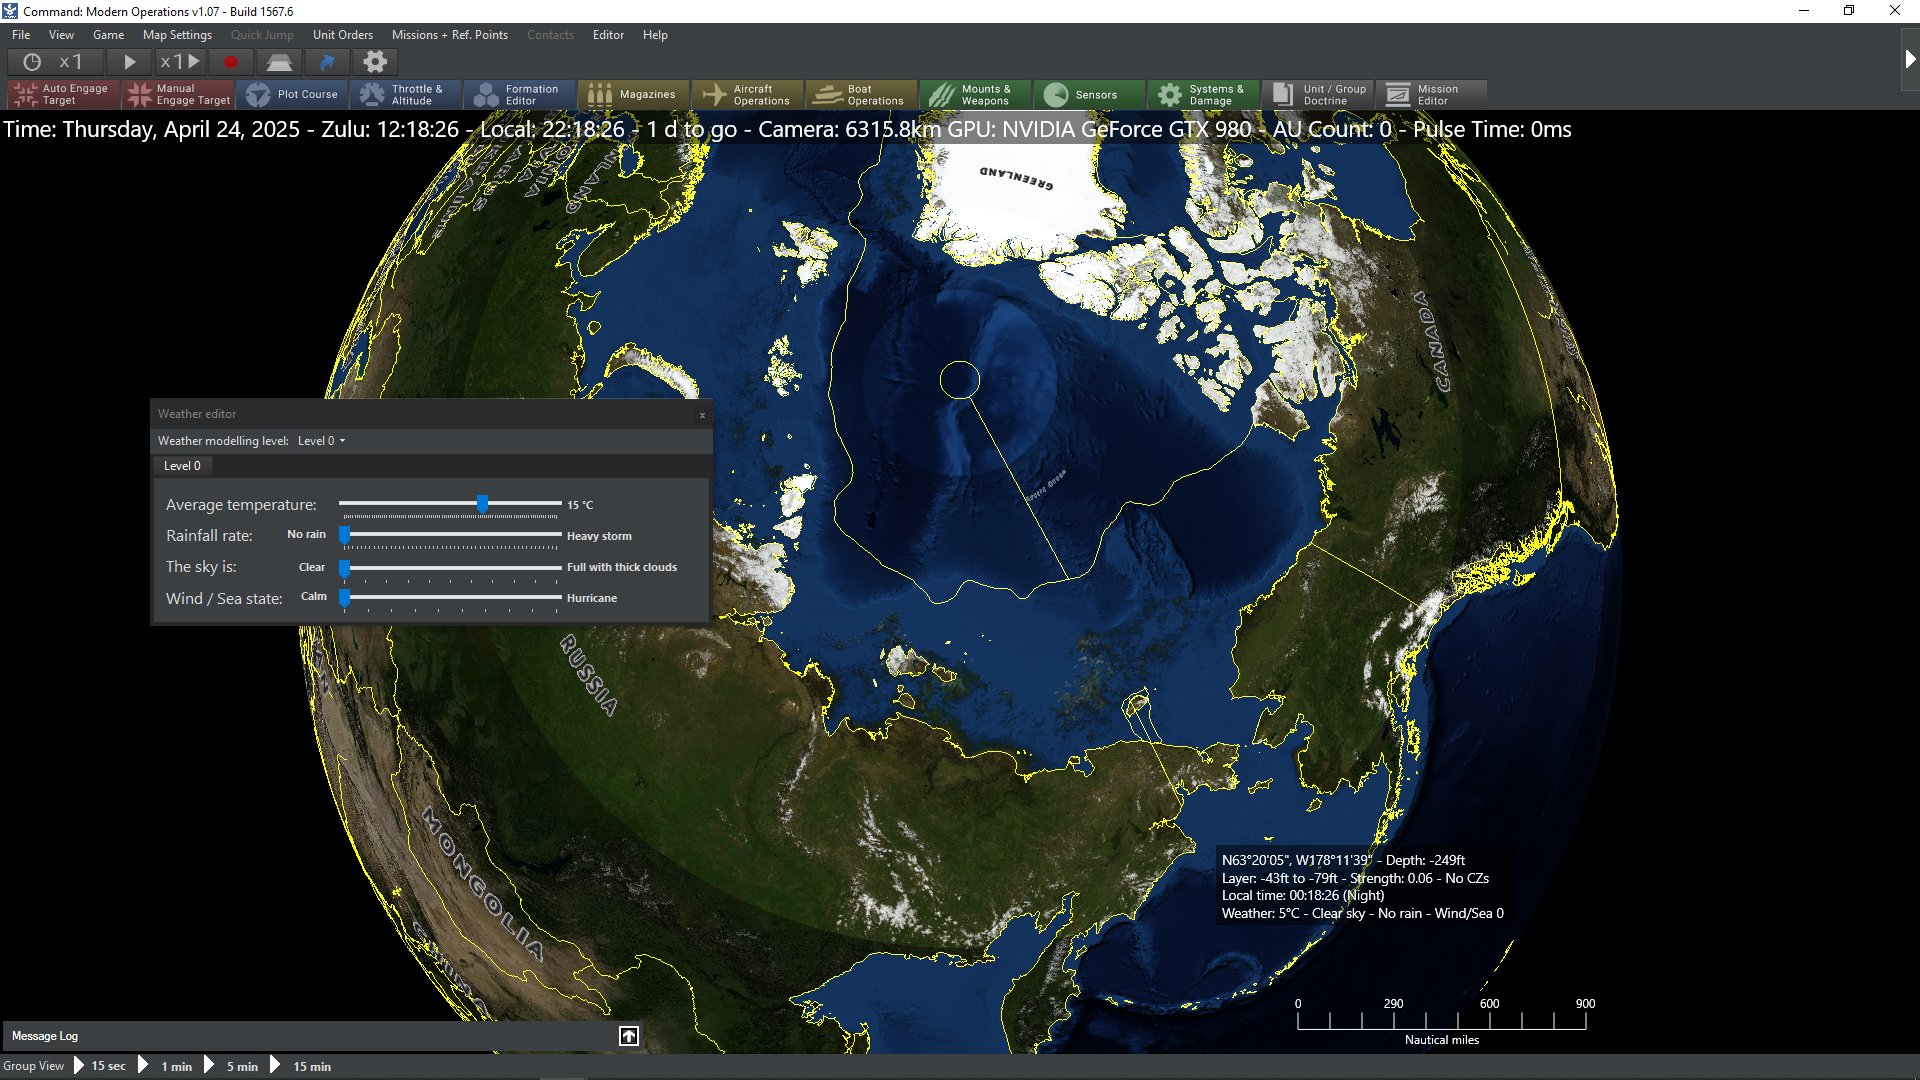The image size is (1920, 1080).
Task: Restore down the application window
Action: tap(1849, 11)
